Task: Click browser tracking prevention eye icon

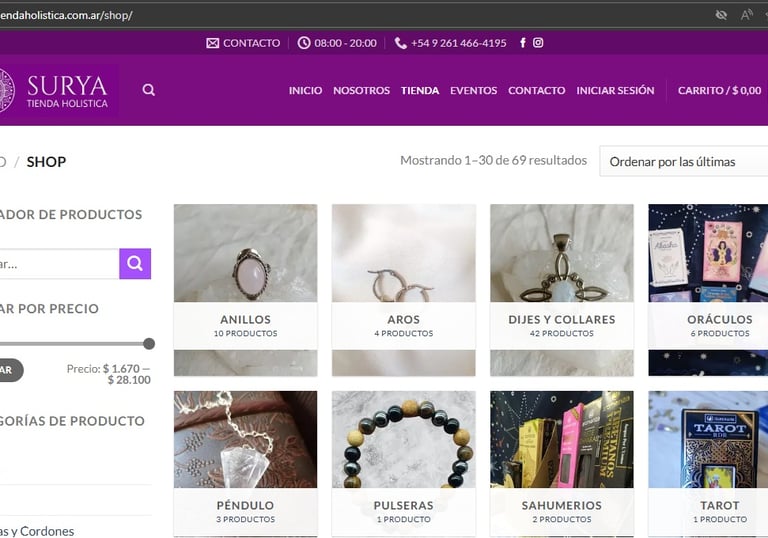Action: tap(721, 15)
